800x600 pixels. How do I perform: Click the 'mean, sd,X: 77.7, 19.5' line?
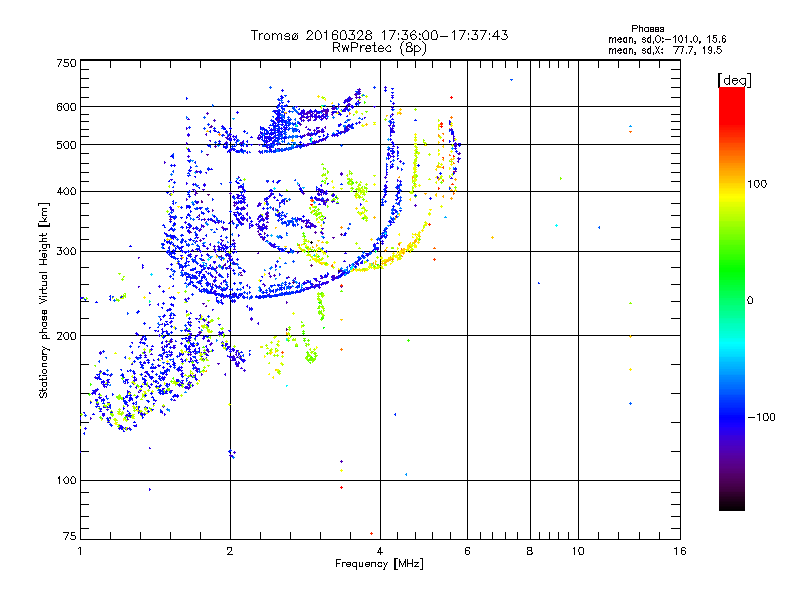coord(665,50)
